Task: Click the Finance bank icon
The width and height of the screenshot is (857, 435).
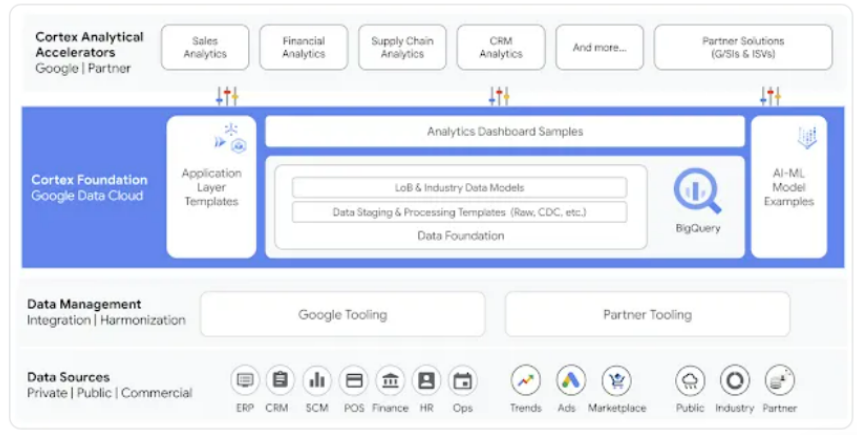Action: pos(390,380)
